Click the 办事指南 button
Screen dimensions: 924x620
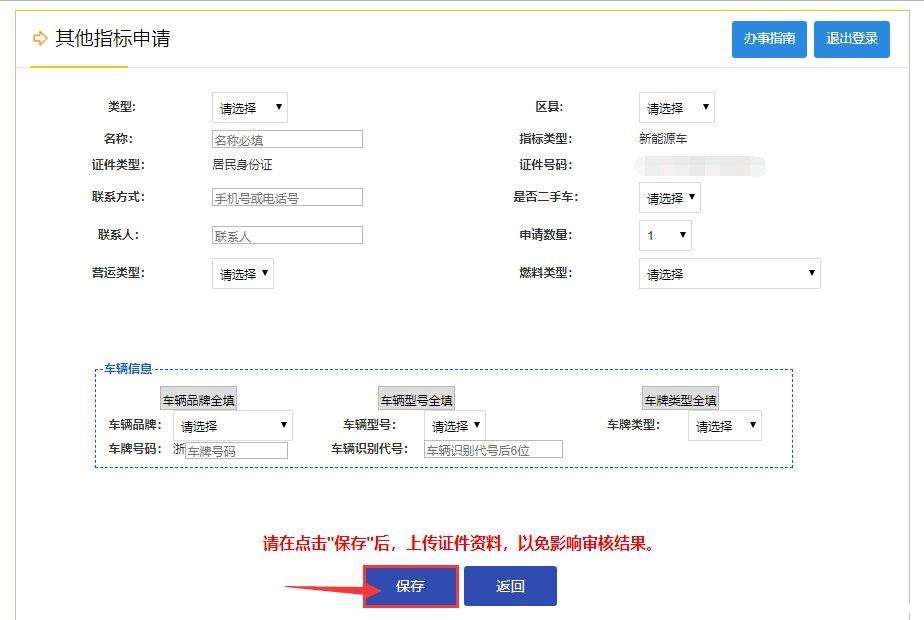click(x=769, y=39)
